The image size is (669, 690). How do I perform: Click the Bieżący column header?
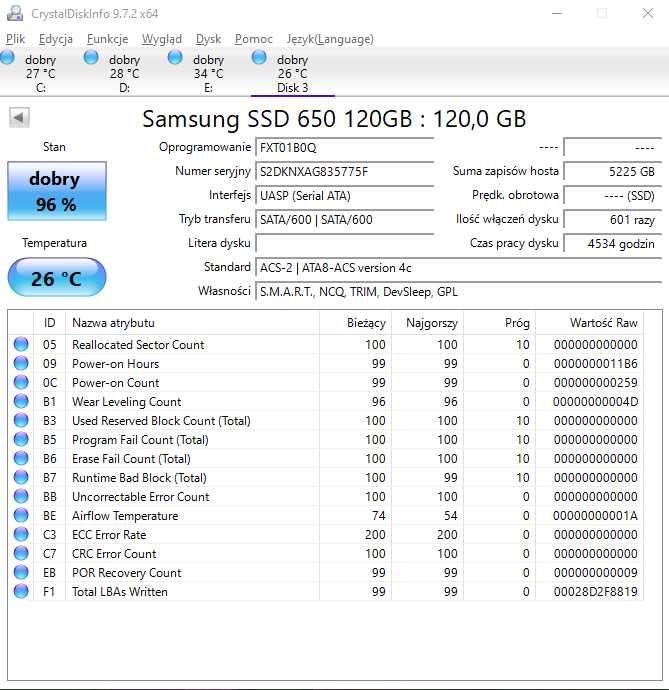(x=356, y=323)
